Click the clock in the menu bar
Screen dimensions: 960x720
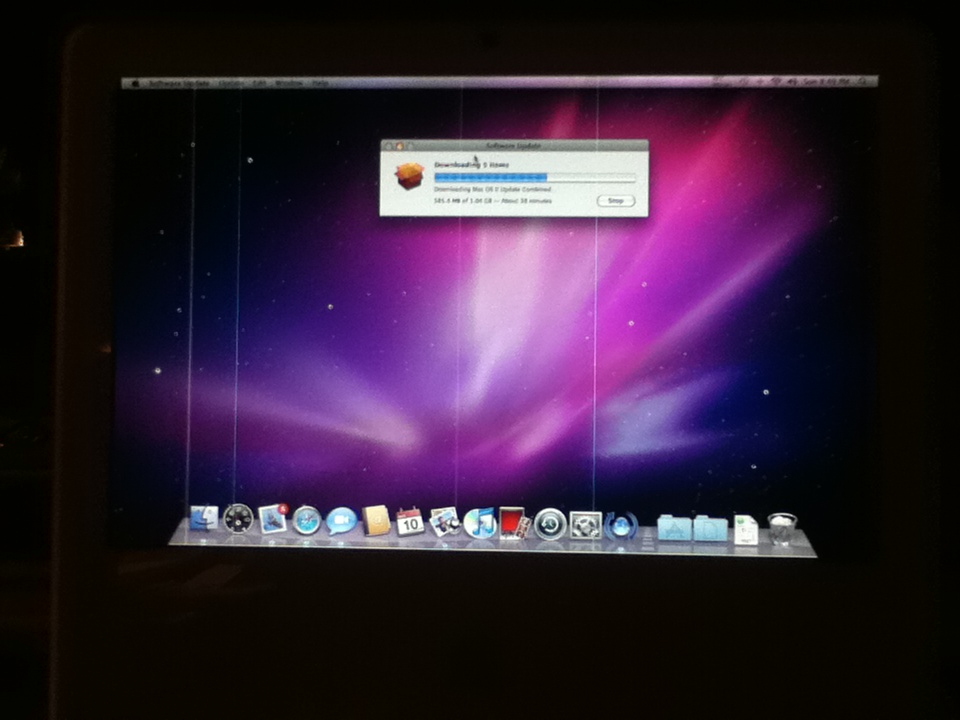(x=825, y=81)
